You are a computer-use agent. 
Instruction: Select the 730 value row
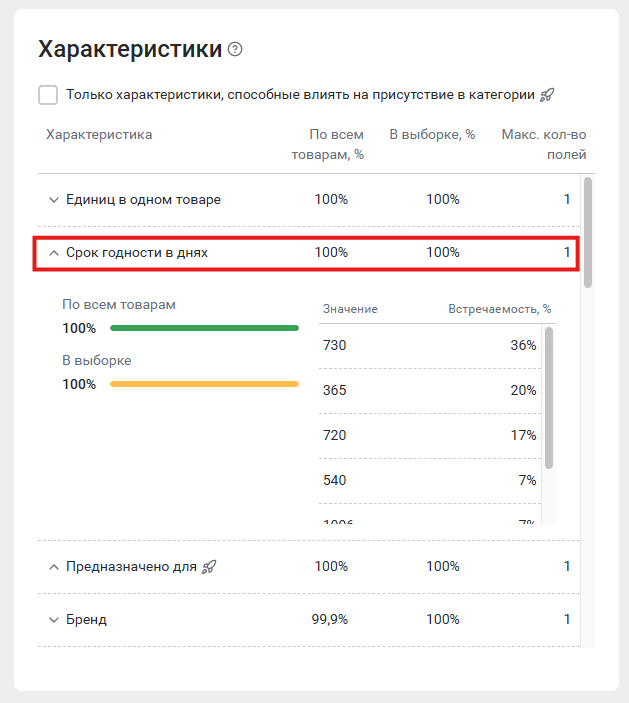[x=430, y=346]
